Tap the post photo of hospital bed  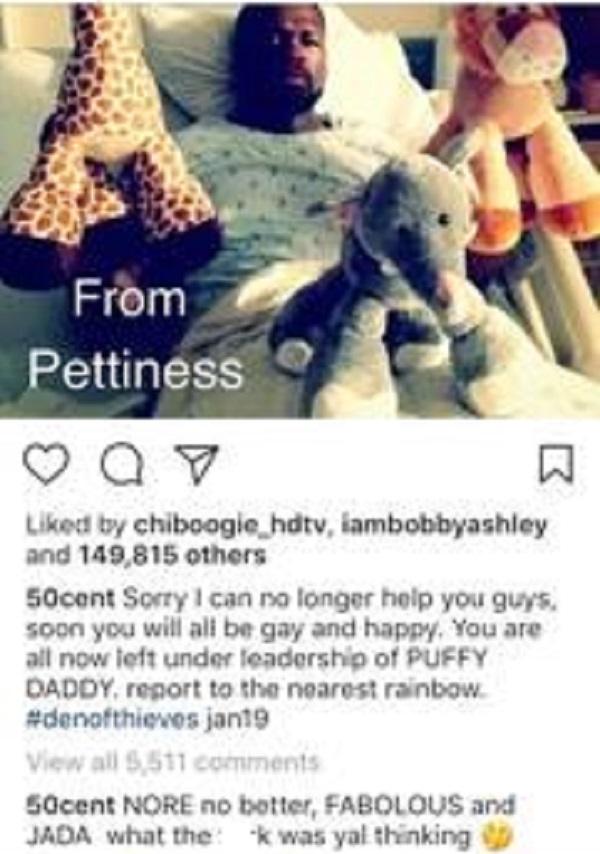click(x=300, y=209)
